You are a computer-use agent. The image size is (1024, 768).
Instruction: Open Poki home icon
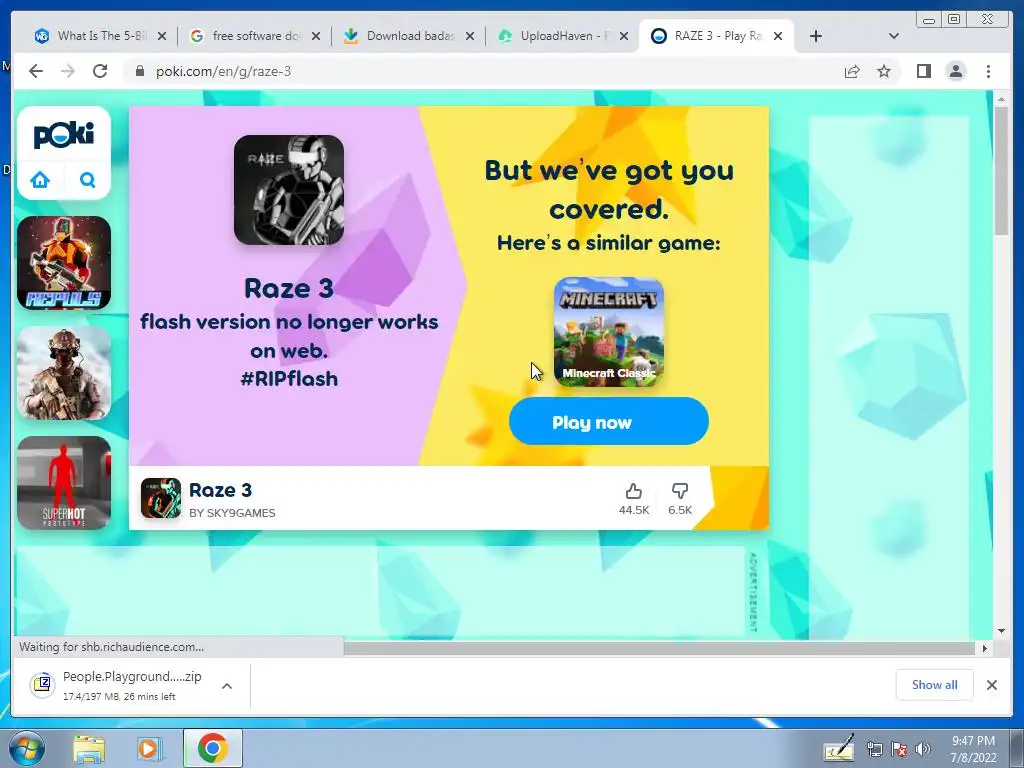pos(40,180)
